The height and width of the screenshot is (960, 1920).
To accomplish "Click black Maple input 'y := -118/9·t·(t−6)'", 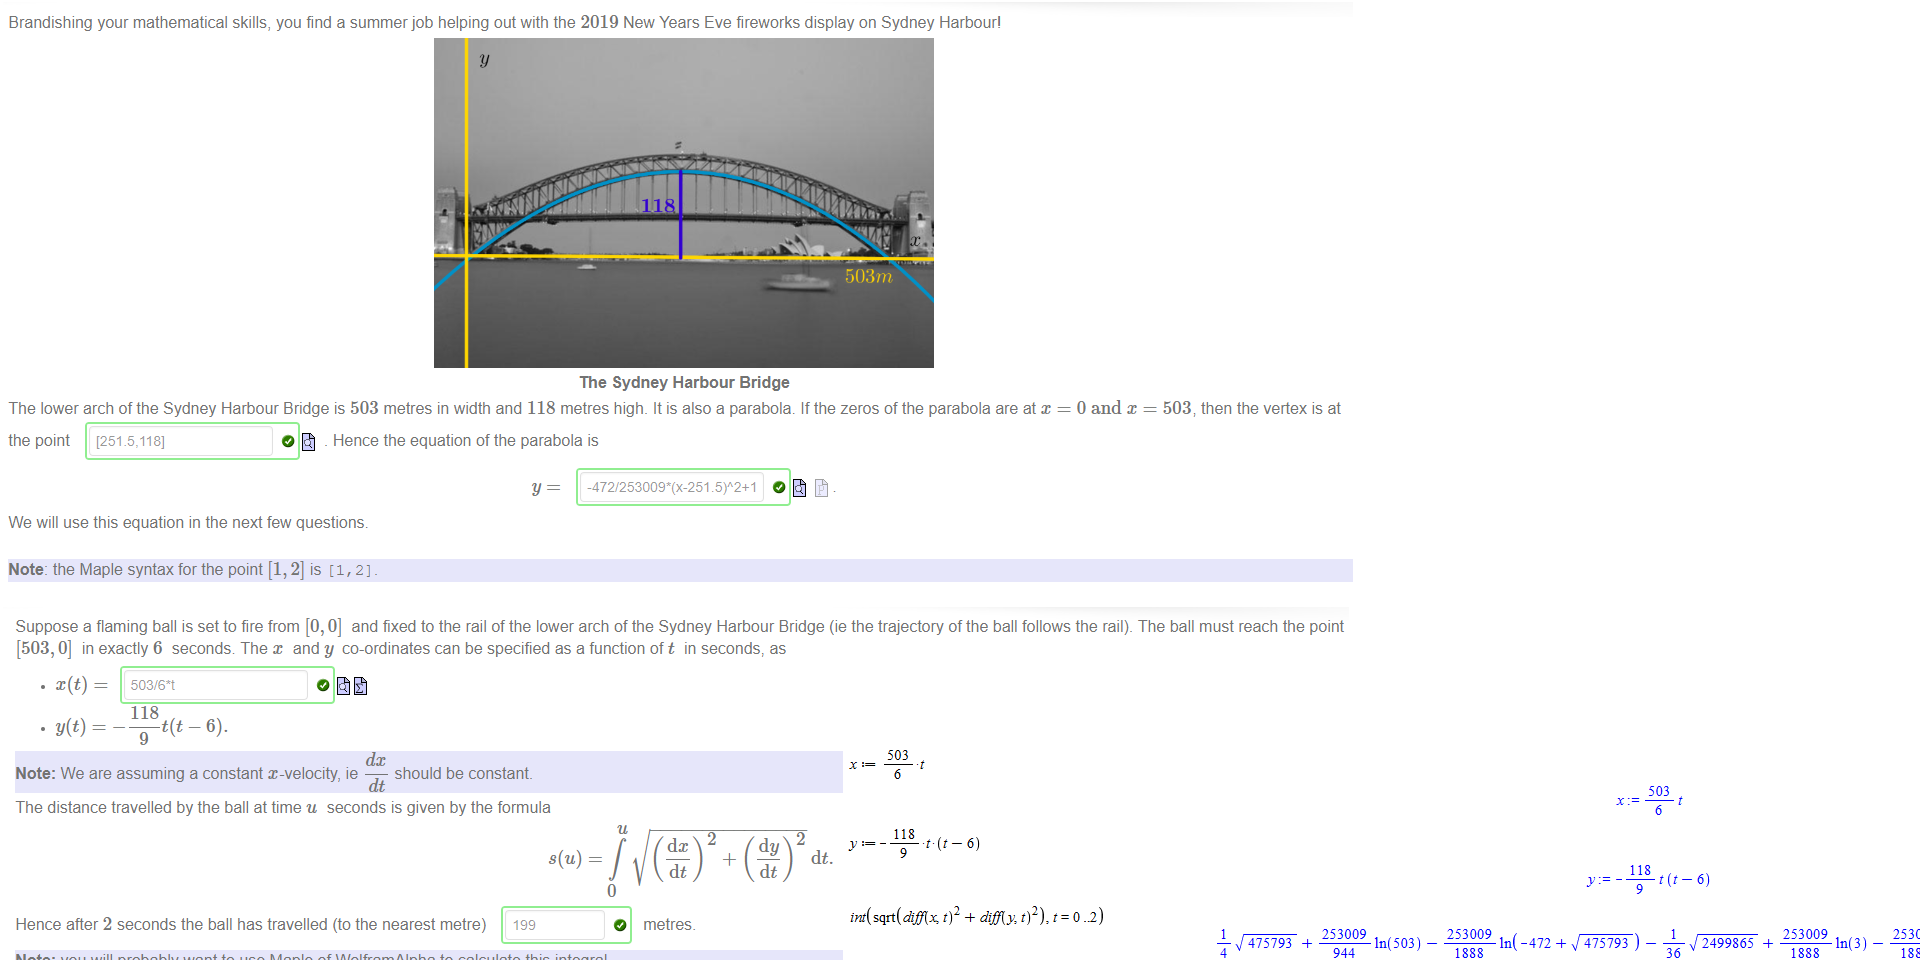I will click(914, 843).
